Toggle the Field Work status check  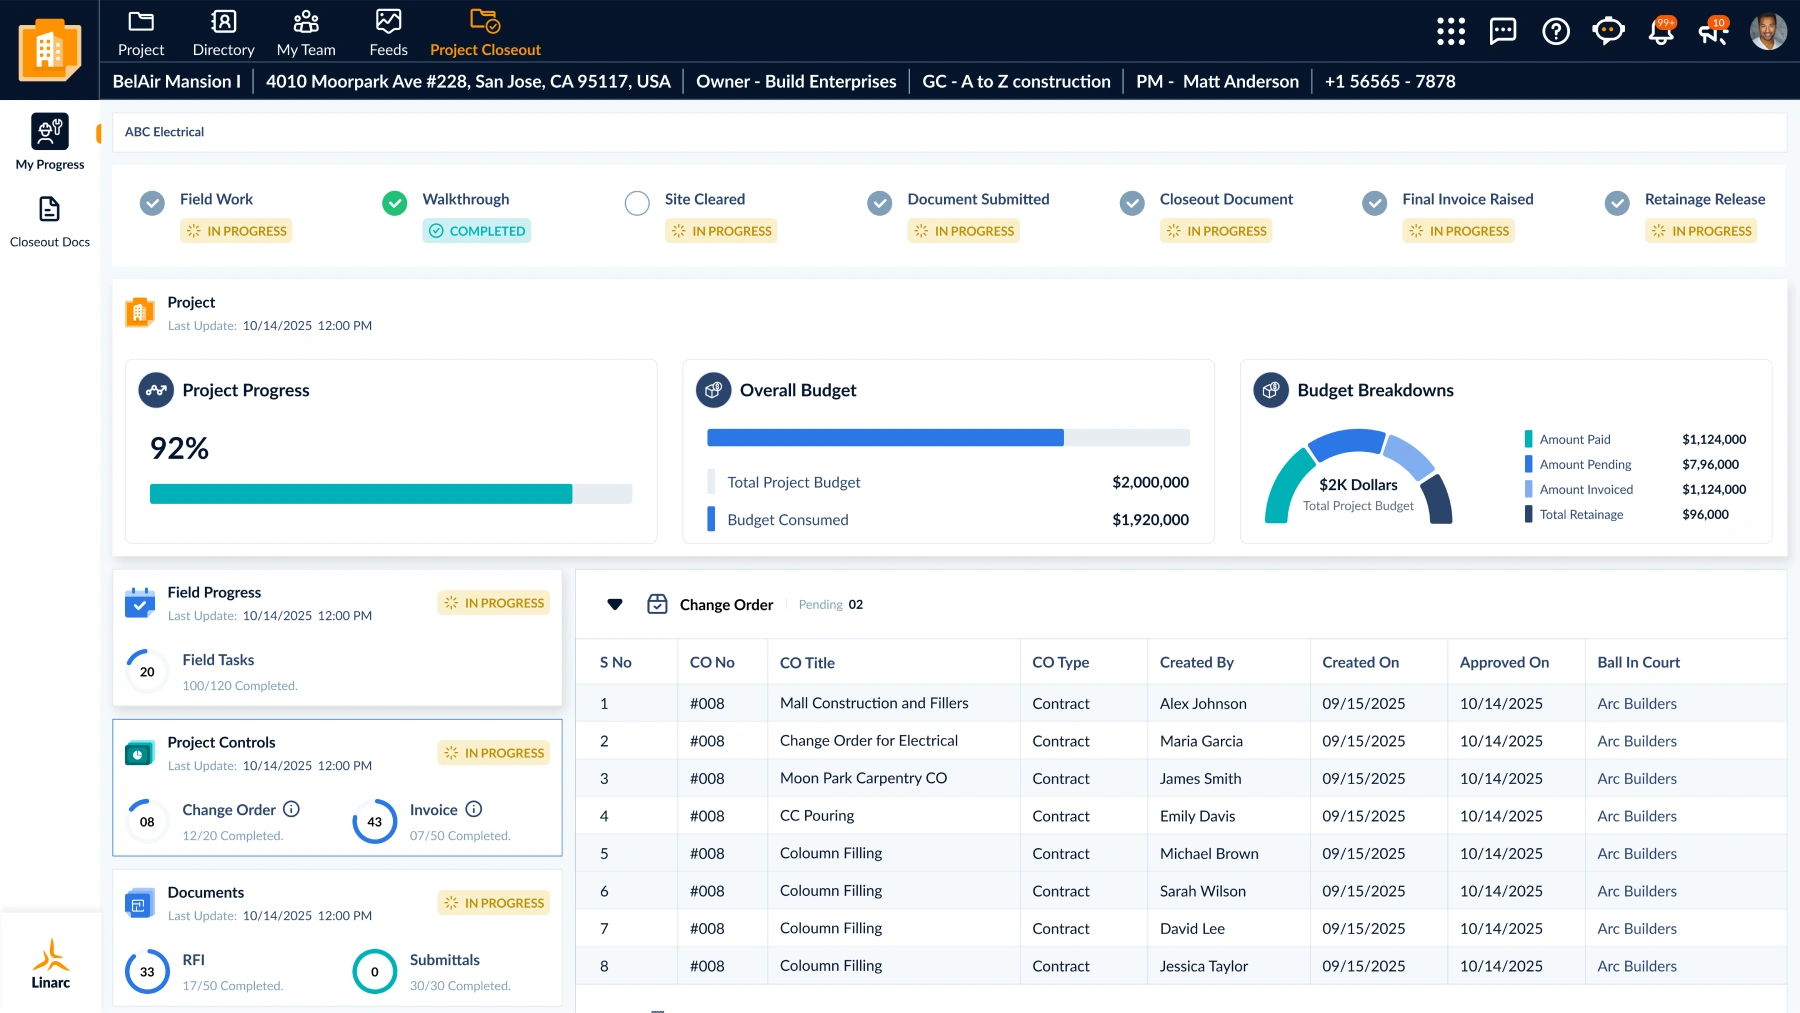[152, 203]
